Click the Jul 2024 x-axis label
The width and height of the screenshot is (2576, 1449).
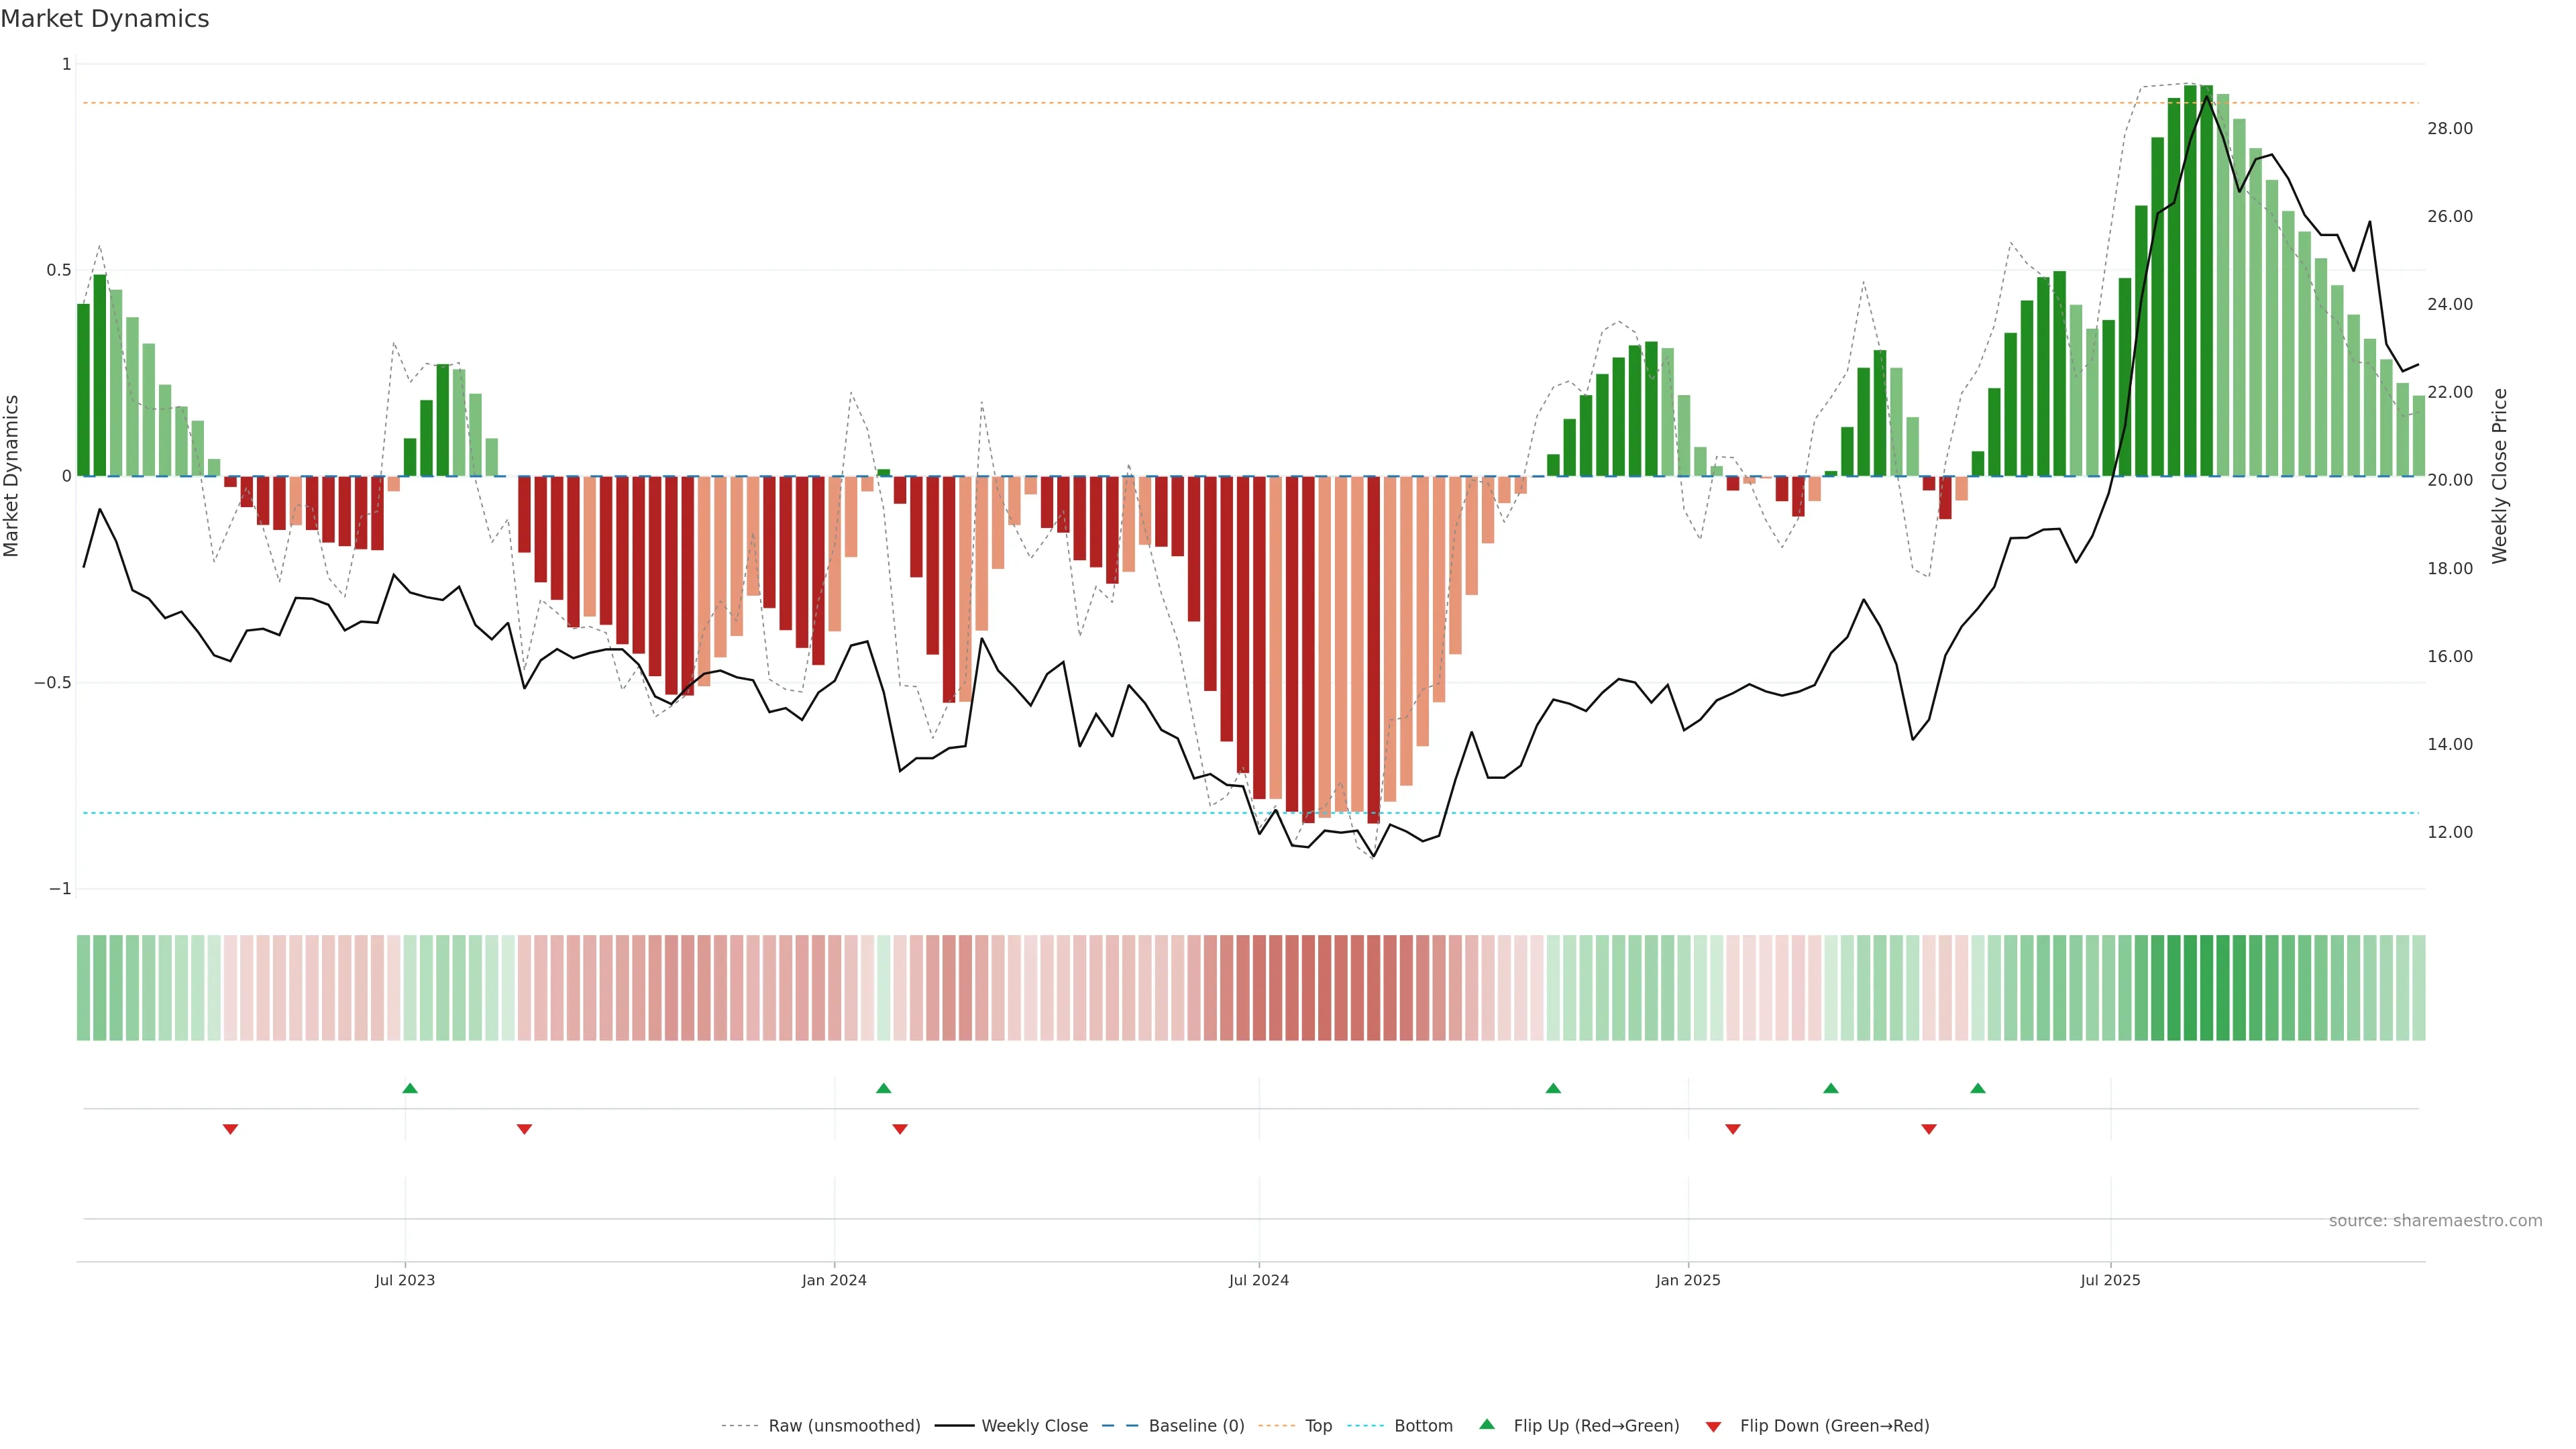tap(1258, 1280)
